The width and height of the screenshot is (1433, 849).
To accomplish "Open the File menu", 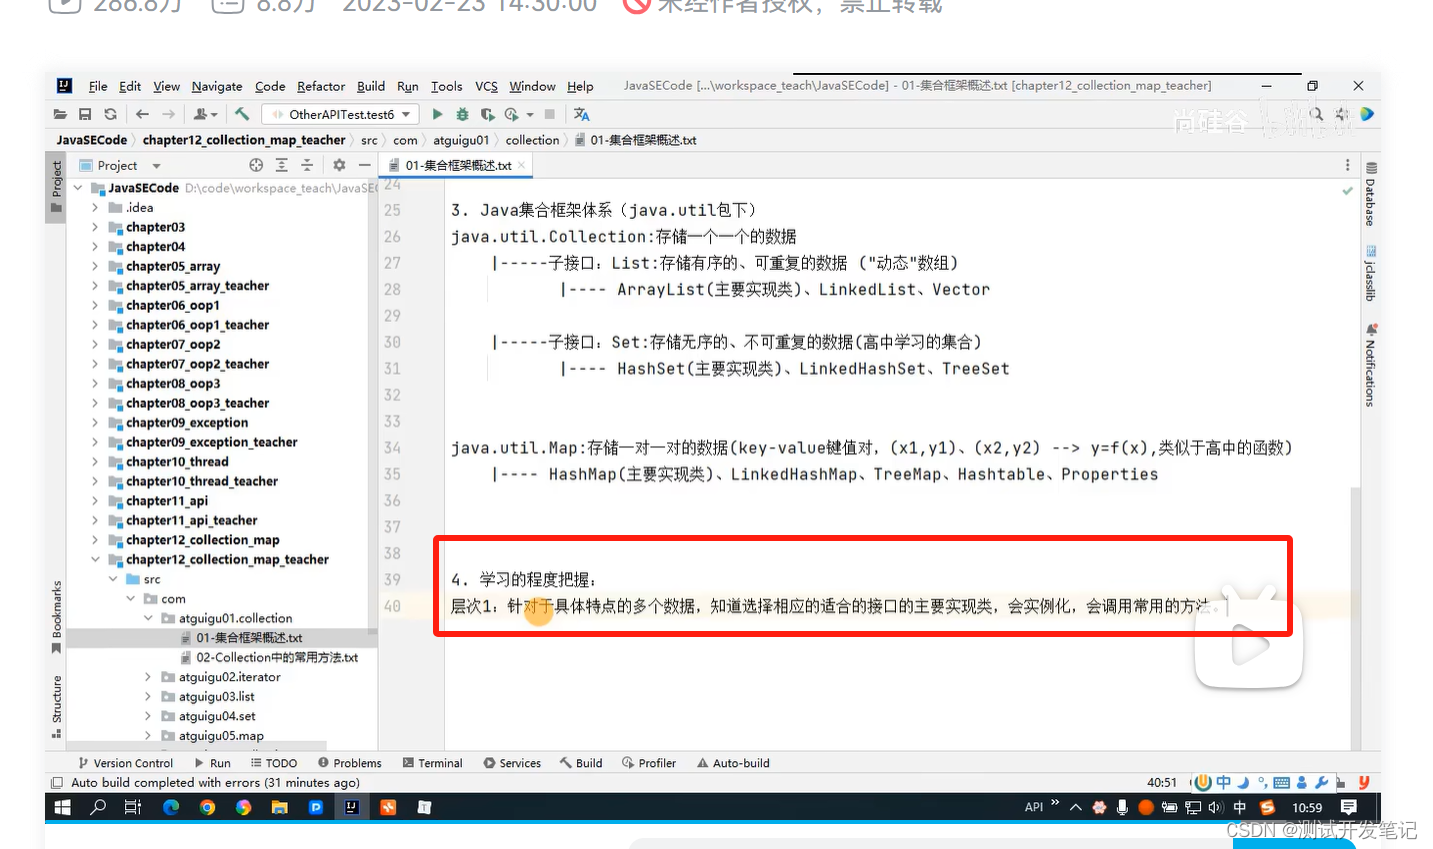I will click(x=98, y=86).
